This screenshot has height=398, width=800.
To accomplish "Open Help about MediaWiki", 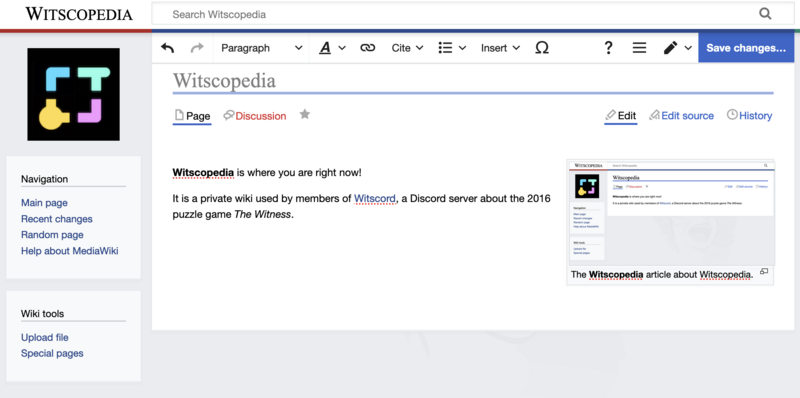I will [69, 251].
